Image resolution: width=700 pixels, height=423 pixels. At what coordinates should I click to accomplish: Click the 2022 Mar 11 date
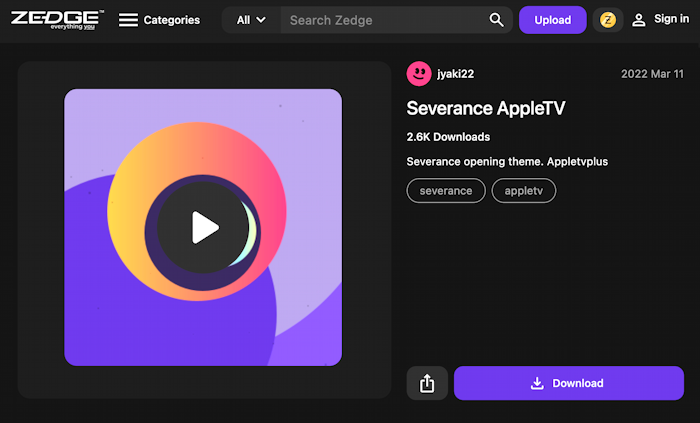point(652,74)
